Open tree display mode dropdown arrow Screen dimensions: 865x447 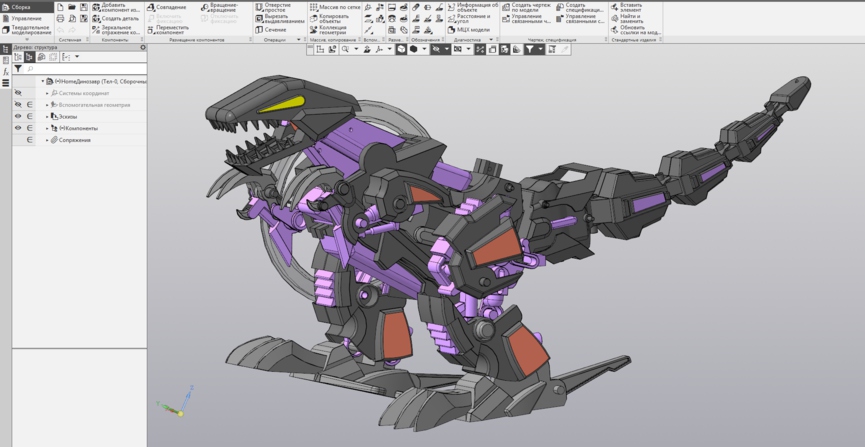[77, 57]
